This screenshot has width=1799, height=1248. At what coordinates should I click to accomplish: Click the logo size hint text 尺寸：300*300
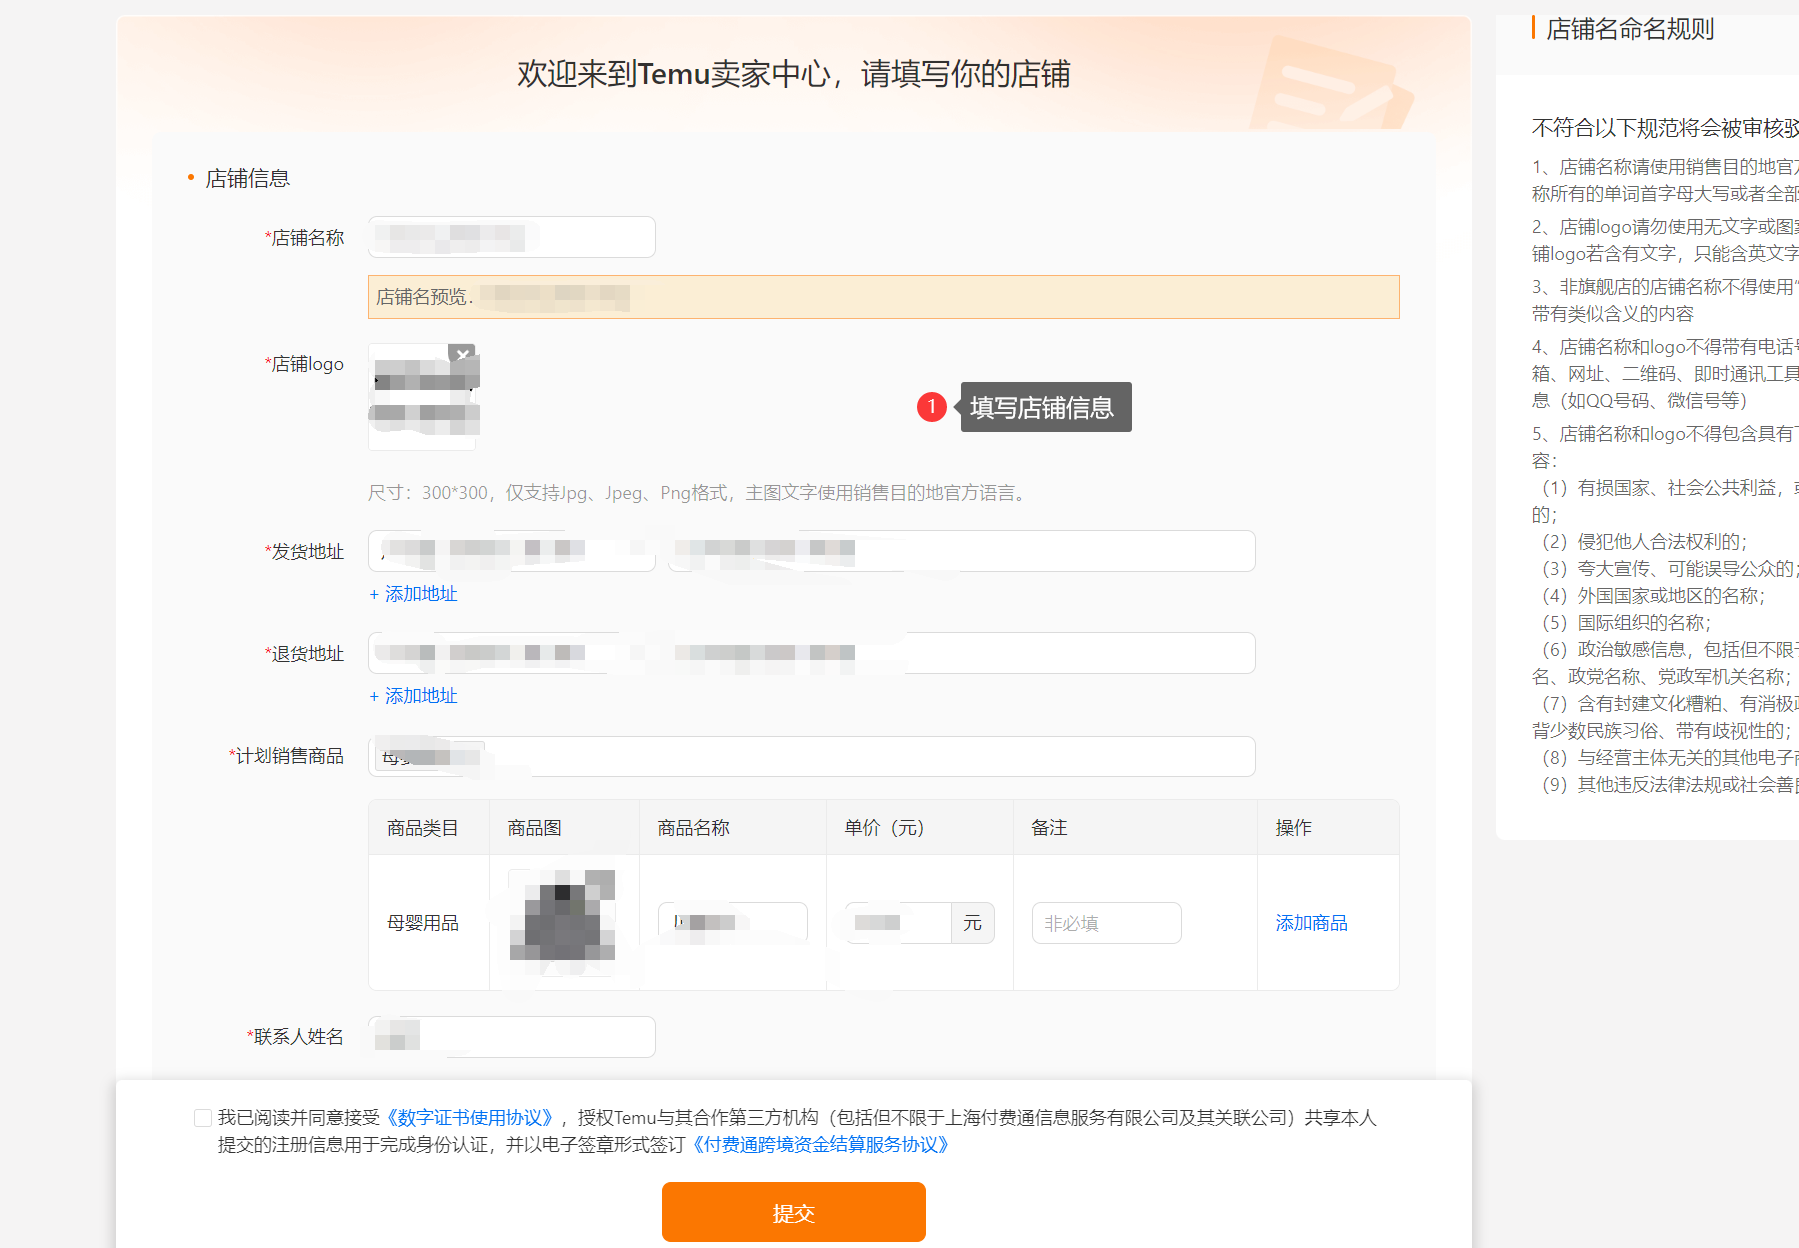coord(697,493)
